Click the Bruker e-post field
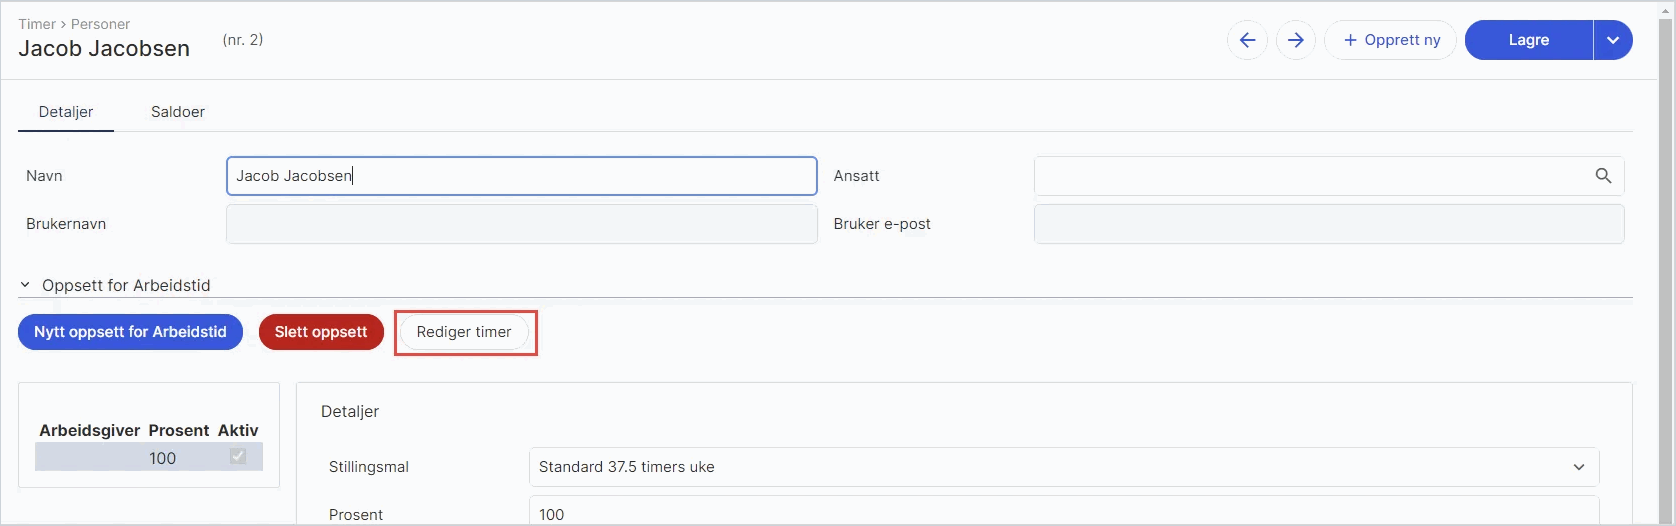 click(1329, 224)
